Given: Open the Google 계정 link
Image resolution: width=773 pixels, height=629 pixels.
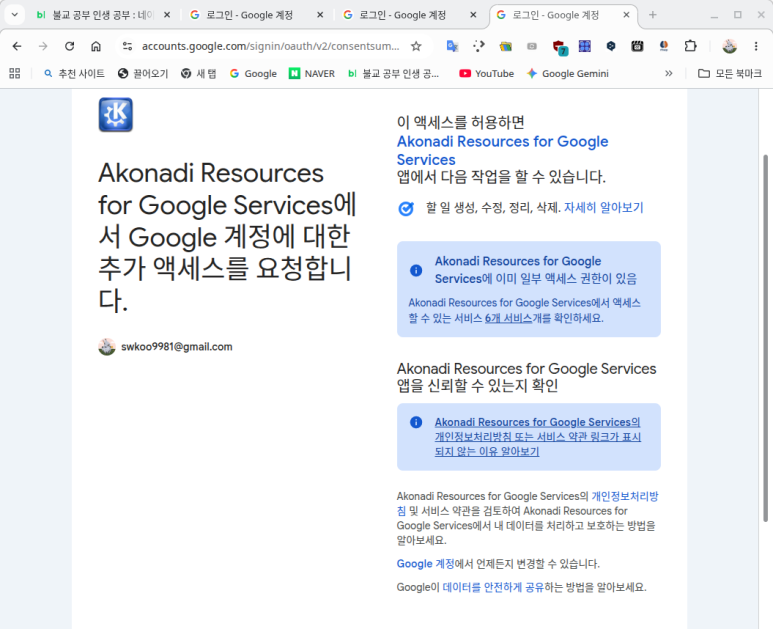Looking at the screenshot, I should pyautogui.click(x=425, y=564).
